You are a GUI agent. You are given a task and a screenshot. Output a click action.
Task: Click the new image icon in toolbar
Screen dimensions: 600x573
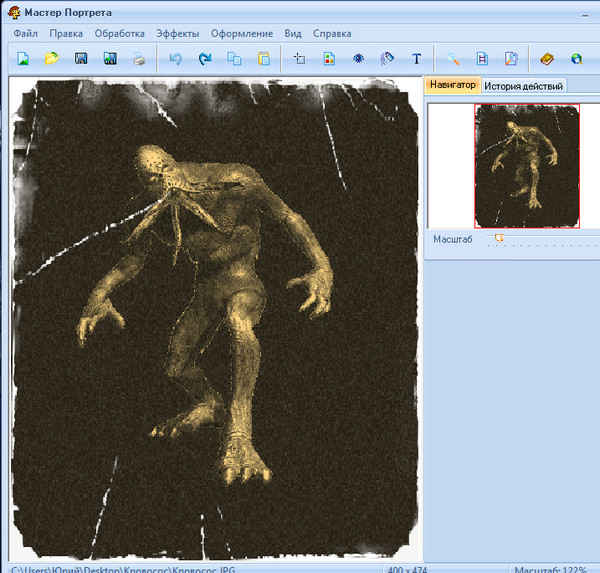point(22,59)
